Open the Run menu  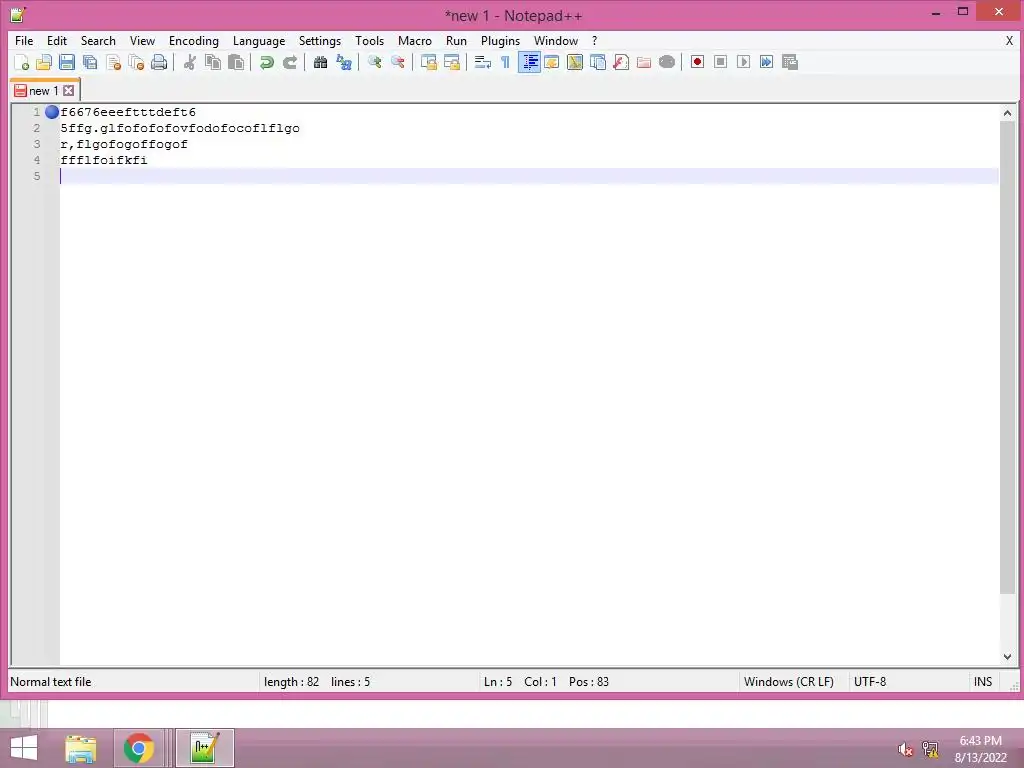[x=456, y=40]
